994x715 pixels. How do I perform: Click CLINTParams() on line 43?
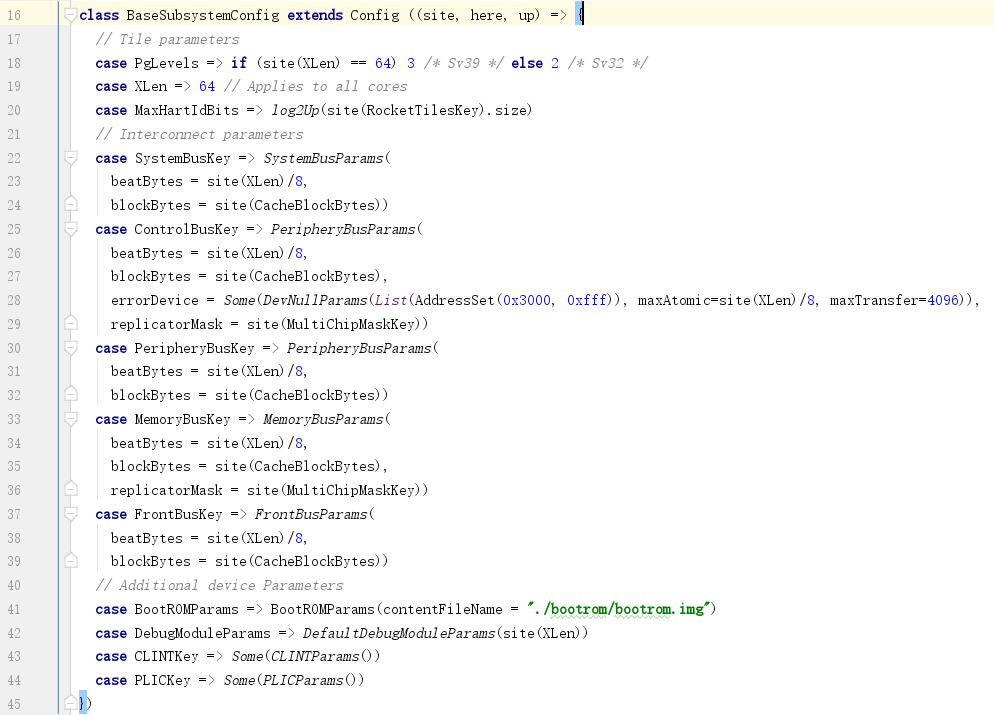323,657
